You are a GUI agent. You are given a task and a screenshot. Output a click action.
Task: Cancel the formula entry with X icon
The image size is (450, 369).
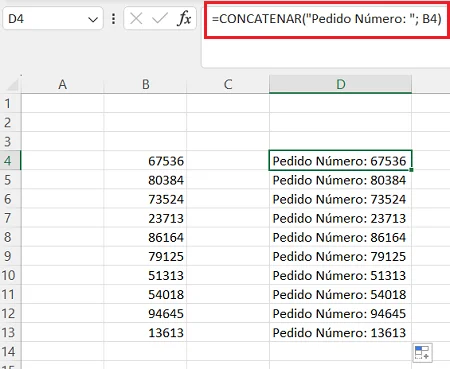[x=136, y=19]
